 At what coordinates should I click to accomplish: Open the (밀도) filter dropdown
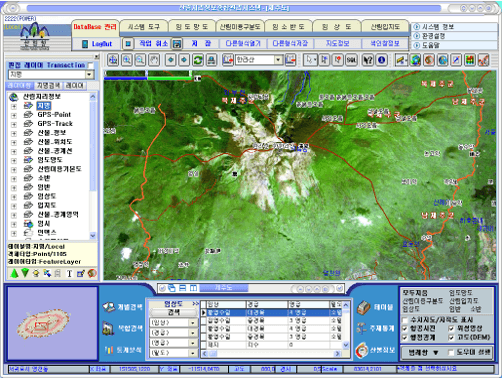(x=193, y=353)
